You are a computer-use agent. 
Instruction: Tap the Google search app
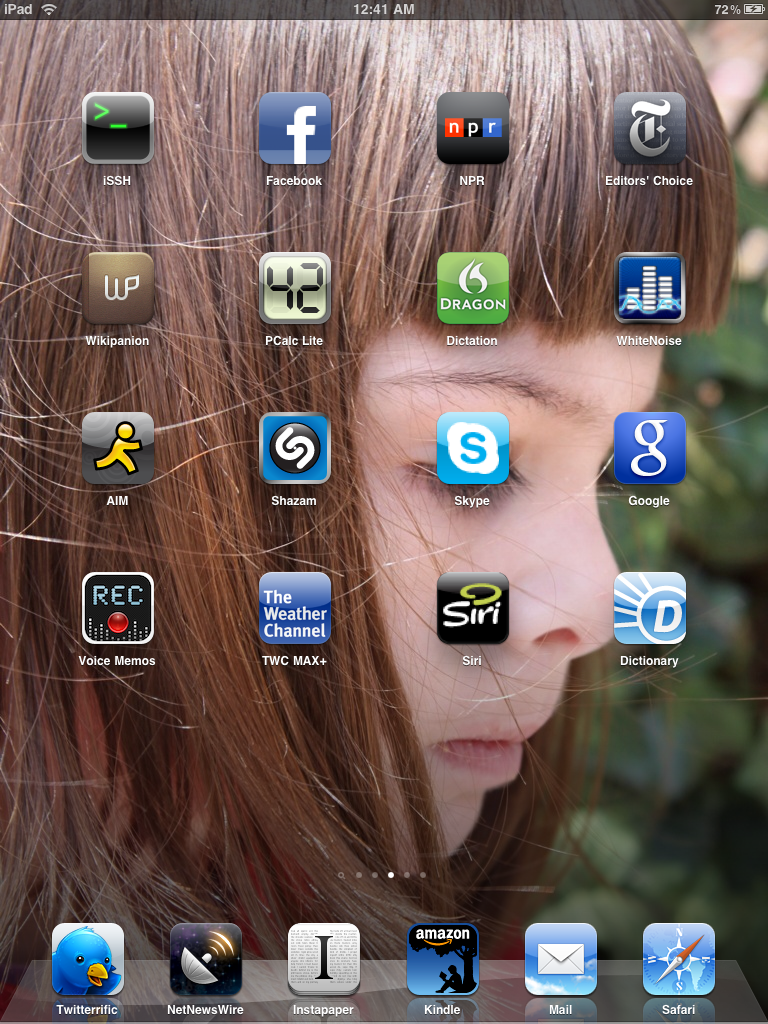649,448
